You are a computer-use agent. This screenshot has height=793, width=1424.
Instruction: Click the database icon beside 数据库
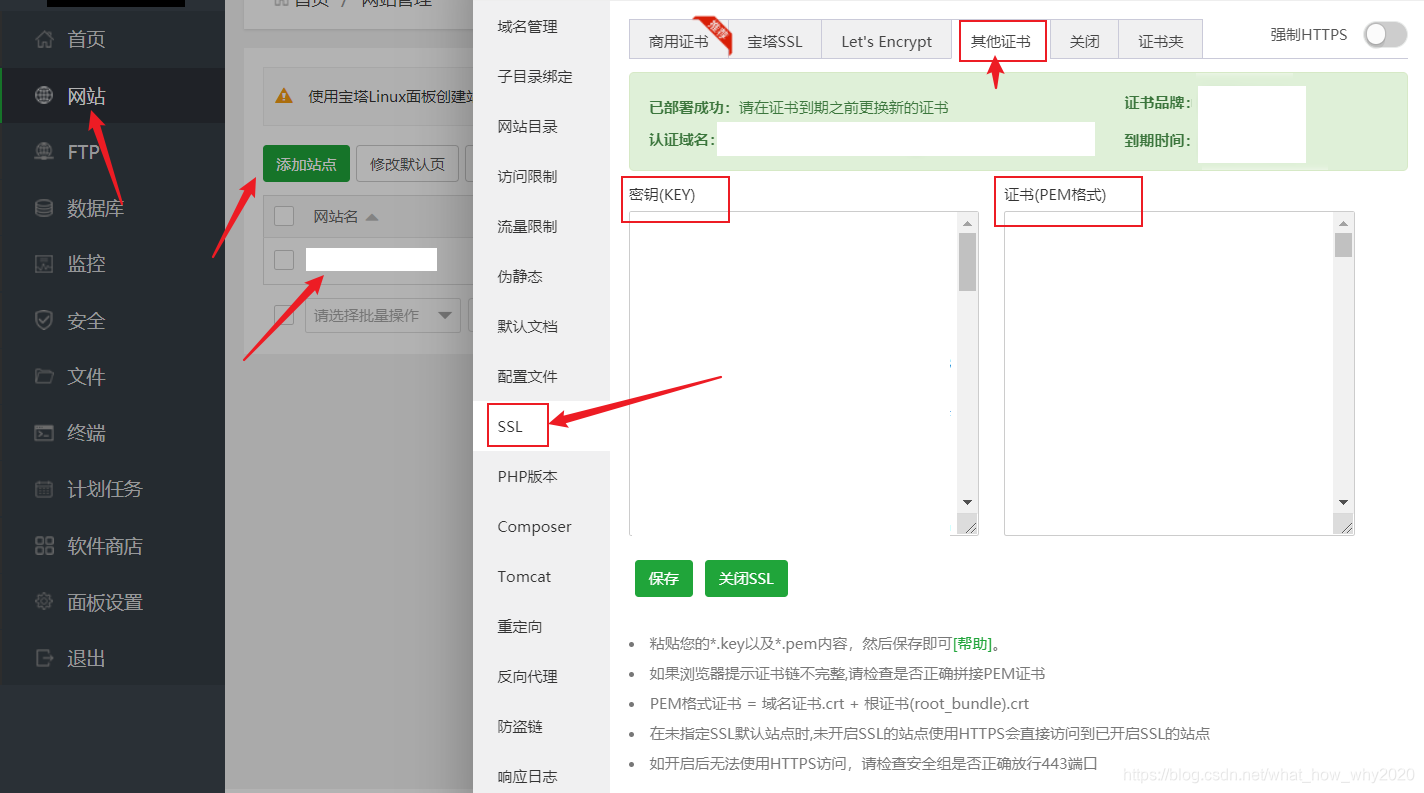tap(44, 208)
